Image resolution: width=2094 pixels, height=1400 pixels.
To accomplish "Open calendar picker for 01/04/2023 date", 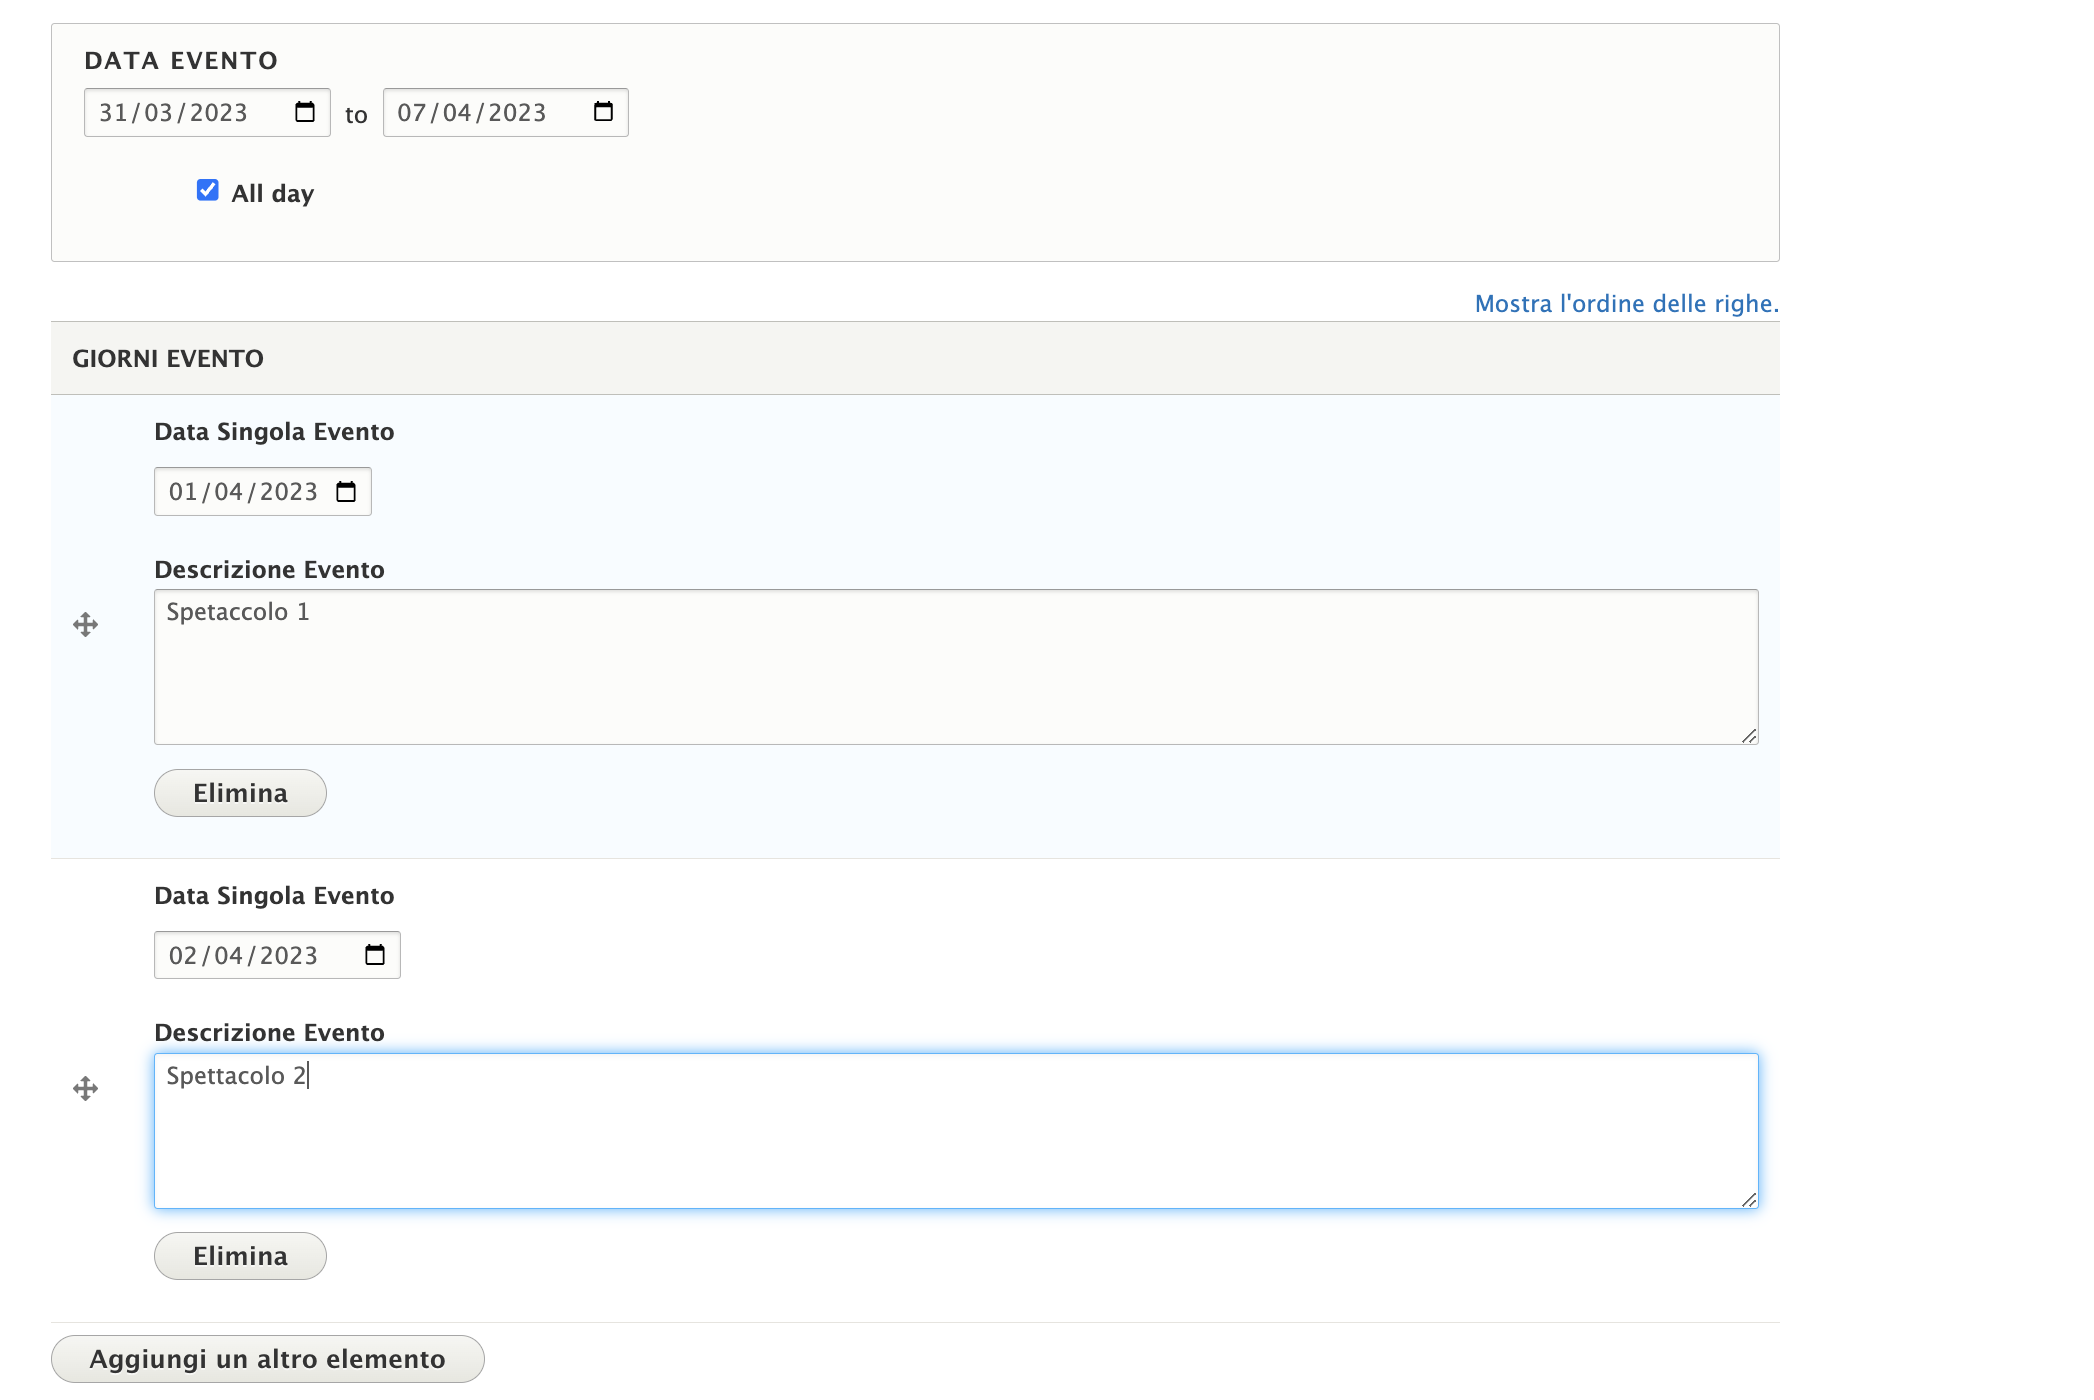I will point(346,492).
